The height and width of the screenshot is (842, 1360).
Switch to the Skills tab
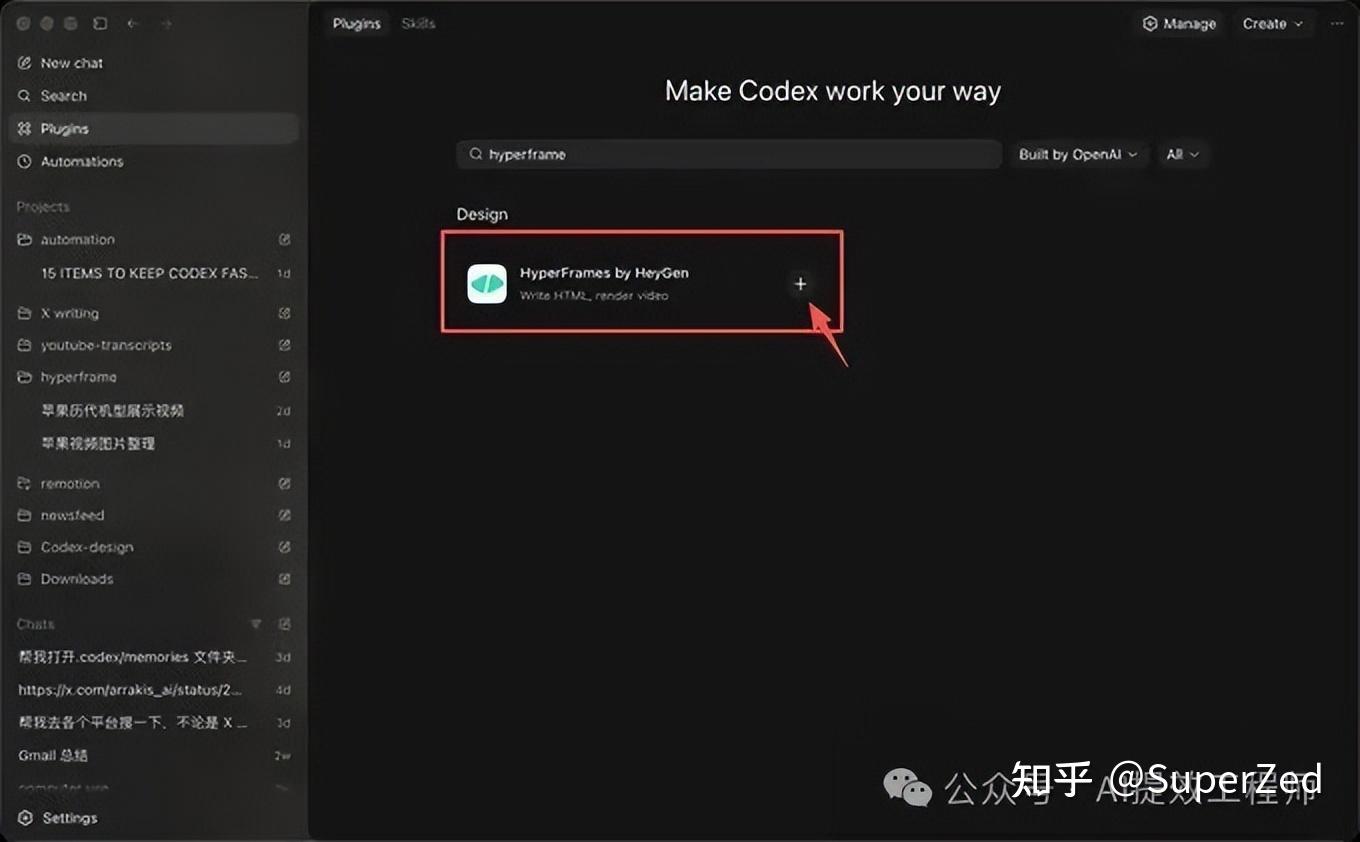[x=418, y=23]
